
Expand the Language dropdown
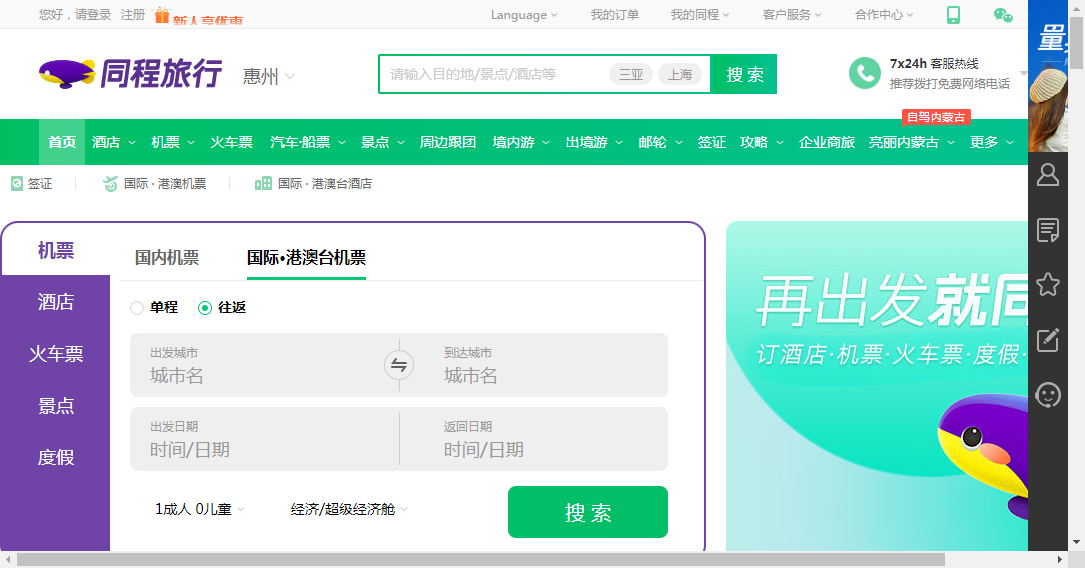(524, 15)
